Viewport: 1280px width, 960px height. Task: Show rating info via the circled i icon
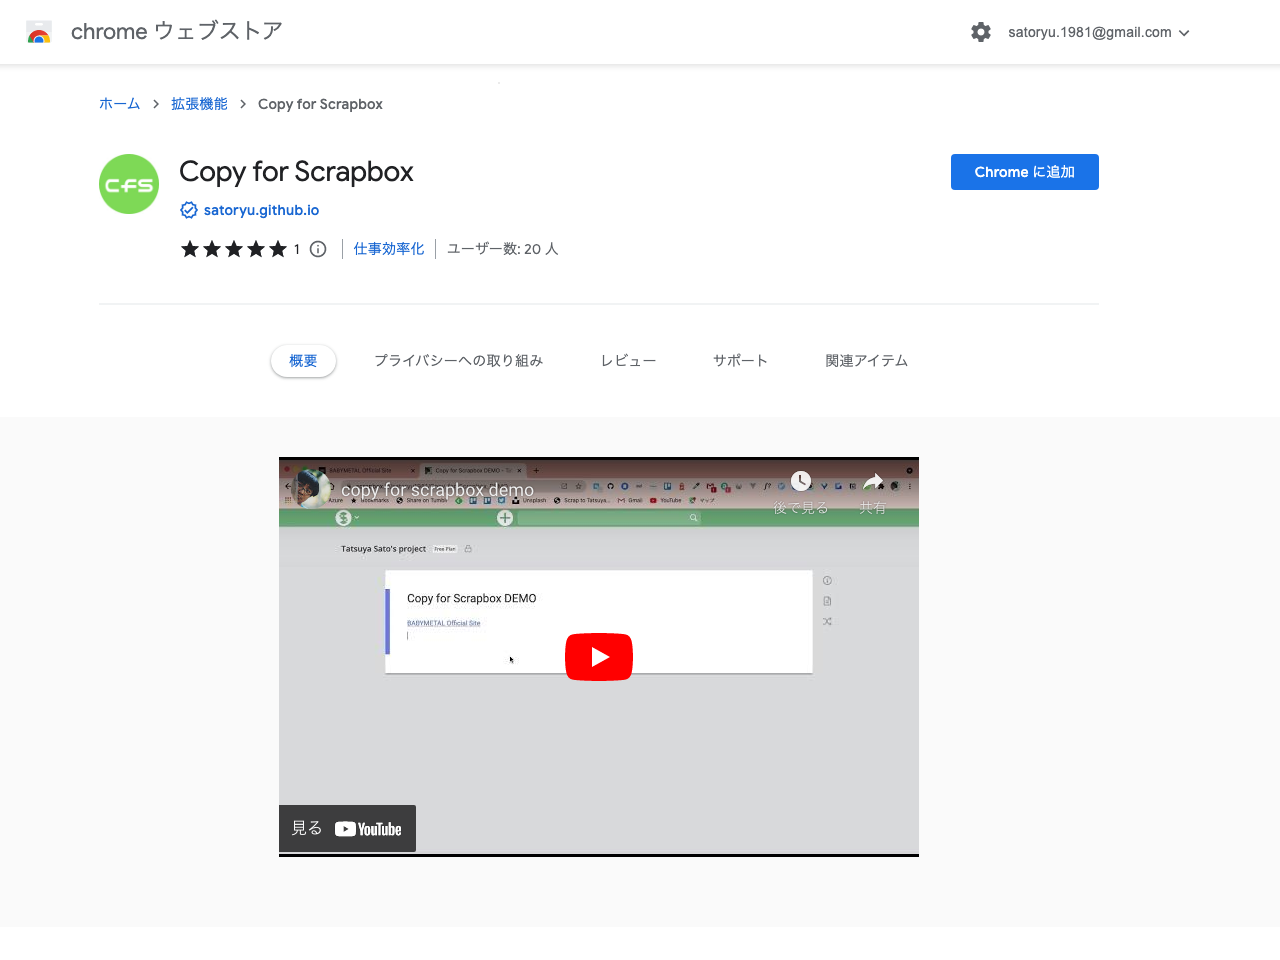click(x=318, y=249)
